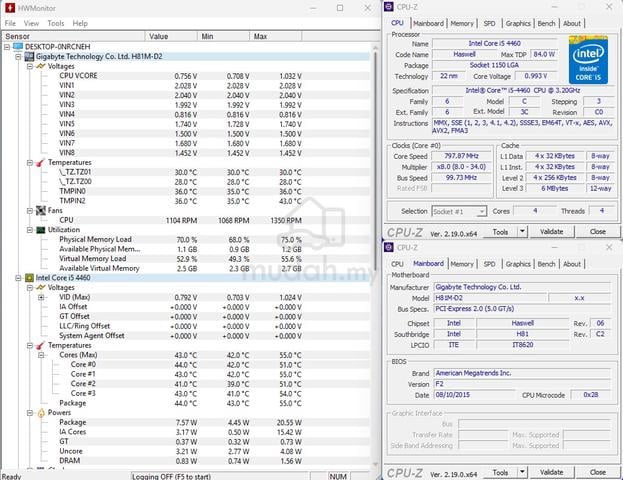Select the TMPIN2 temperature row
The image size is (623, 480).
click(185, 201)
